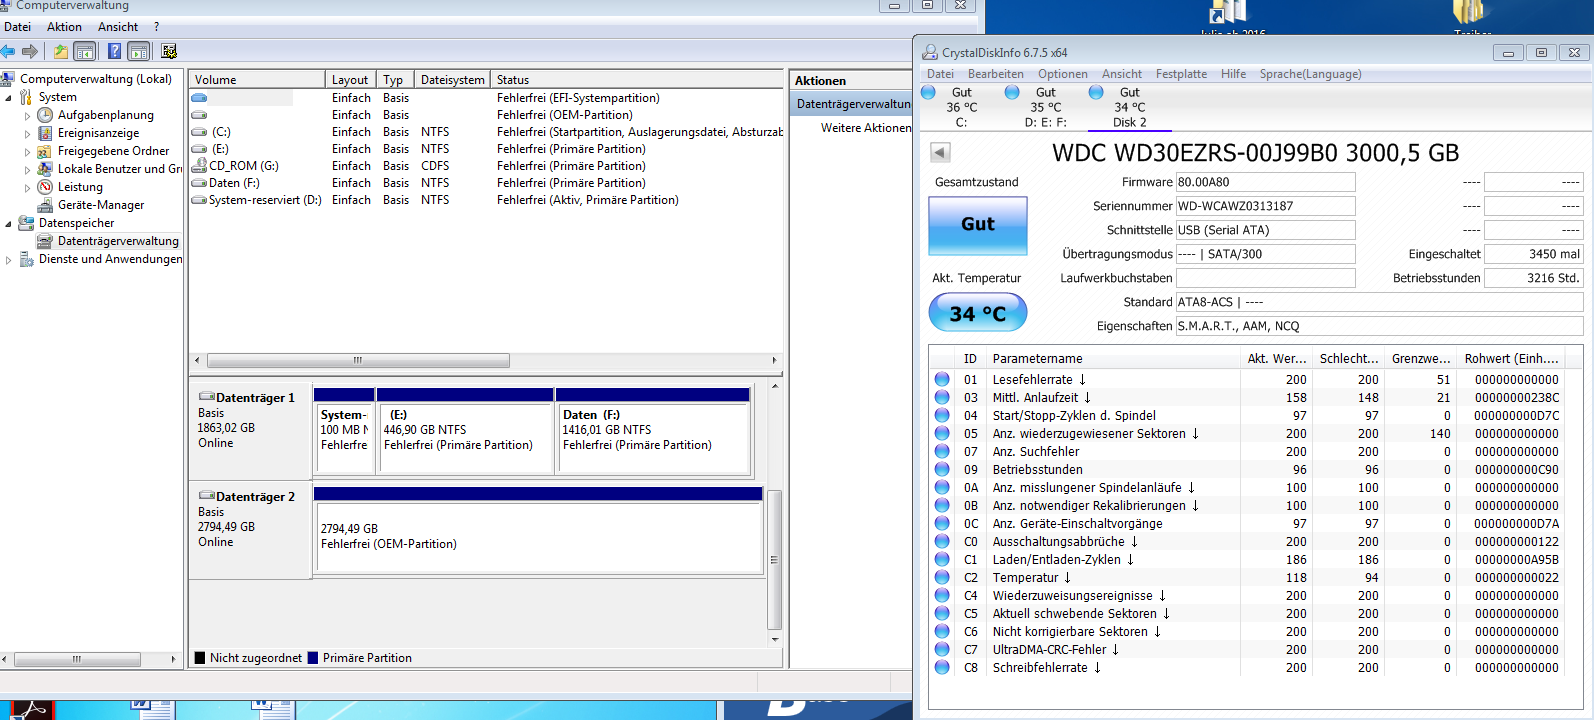Toggle the console tree pane icon

(x=85, y=51)
